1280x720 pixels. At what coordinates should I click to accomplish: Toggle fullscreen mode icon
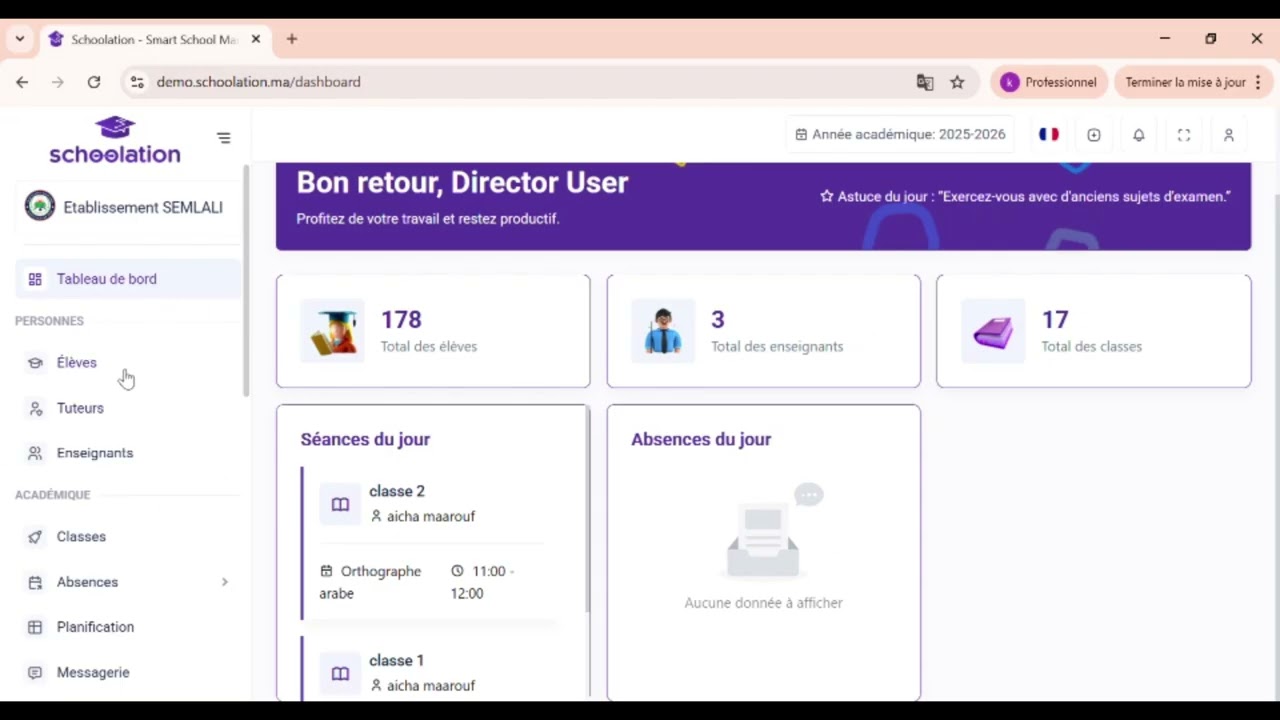pyautogui.click(x=1184, y=135)
